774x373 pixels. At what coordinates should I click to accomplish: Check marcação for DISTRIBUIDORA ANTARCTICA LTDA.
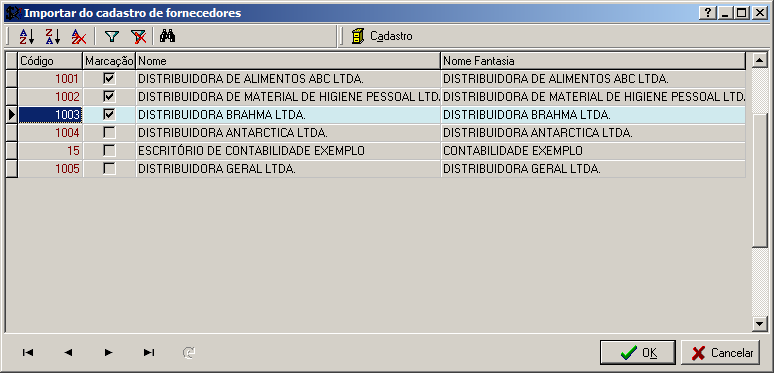pos(109,133)
